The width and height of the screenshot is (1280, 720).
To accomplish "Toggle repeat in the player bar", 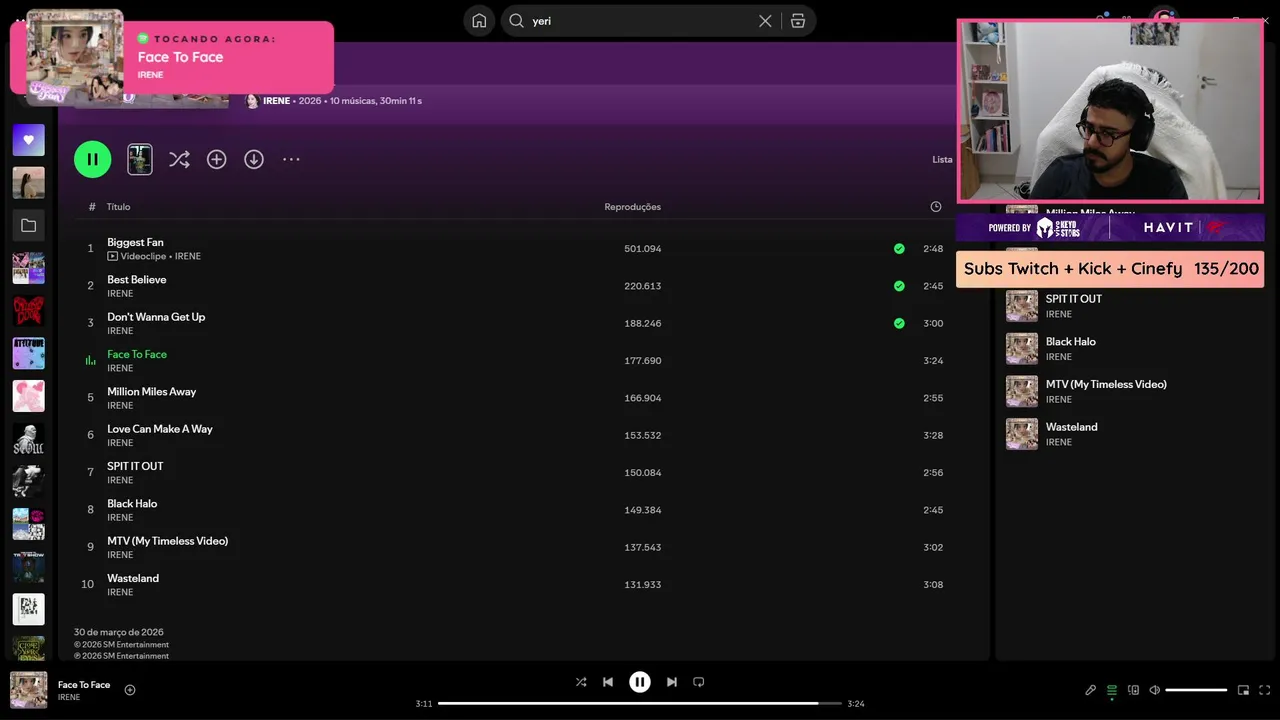I will pos(699,682).
